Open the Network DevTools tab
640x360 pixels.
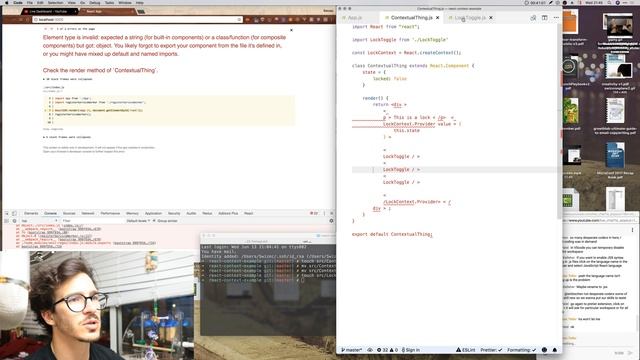coord(88,213)
